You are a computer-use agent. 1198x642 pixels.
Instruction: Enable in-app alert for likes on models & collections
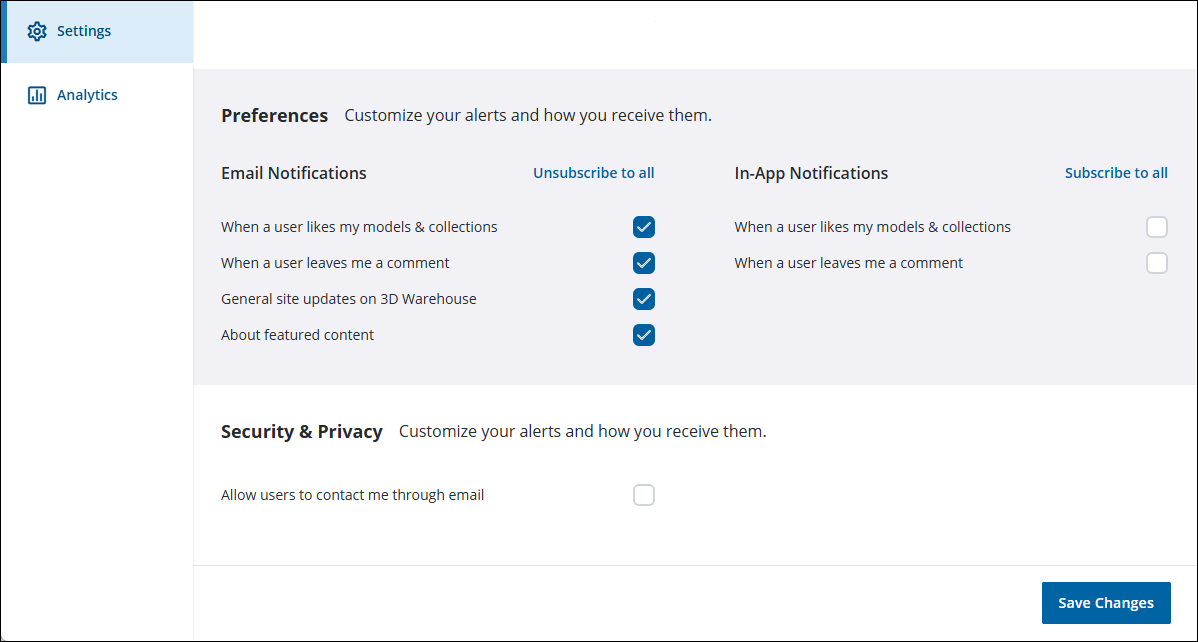point(1157,227)
